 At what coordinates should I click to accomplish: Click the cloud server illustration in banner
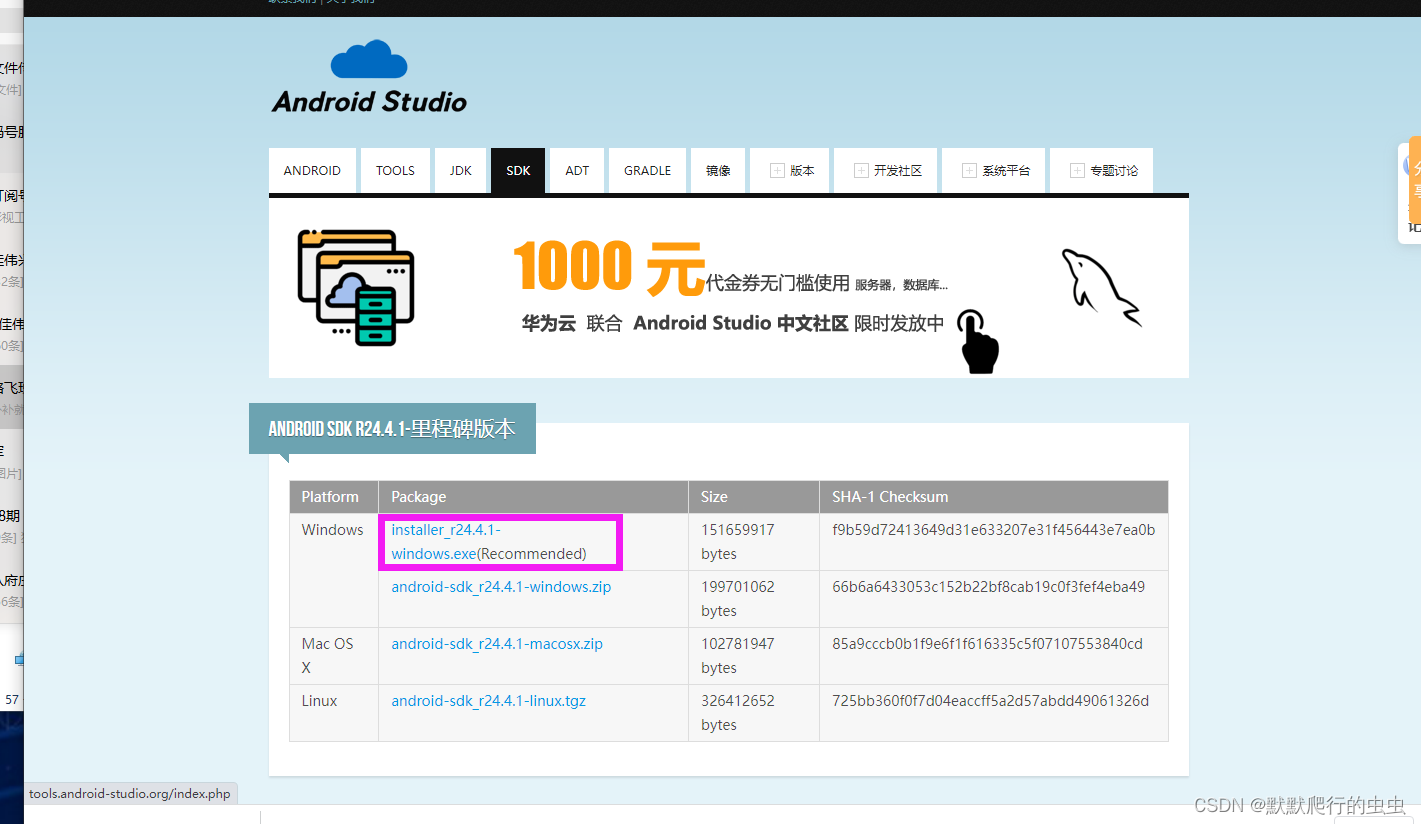356,288
